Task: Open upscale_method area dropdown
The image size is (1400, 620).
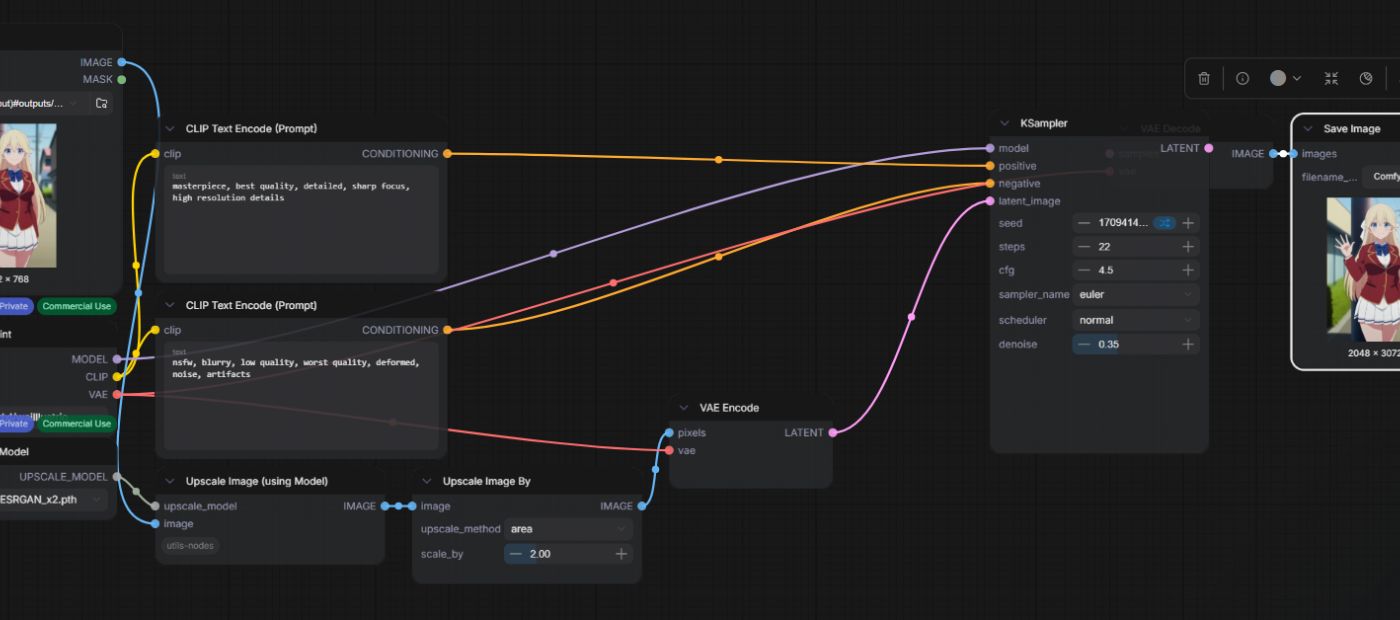Action: (568, 529)
